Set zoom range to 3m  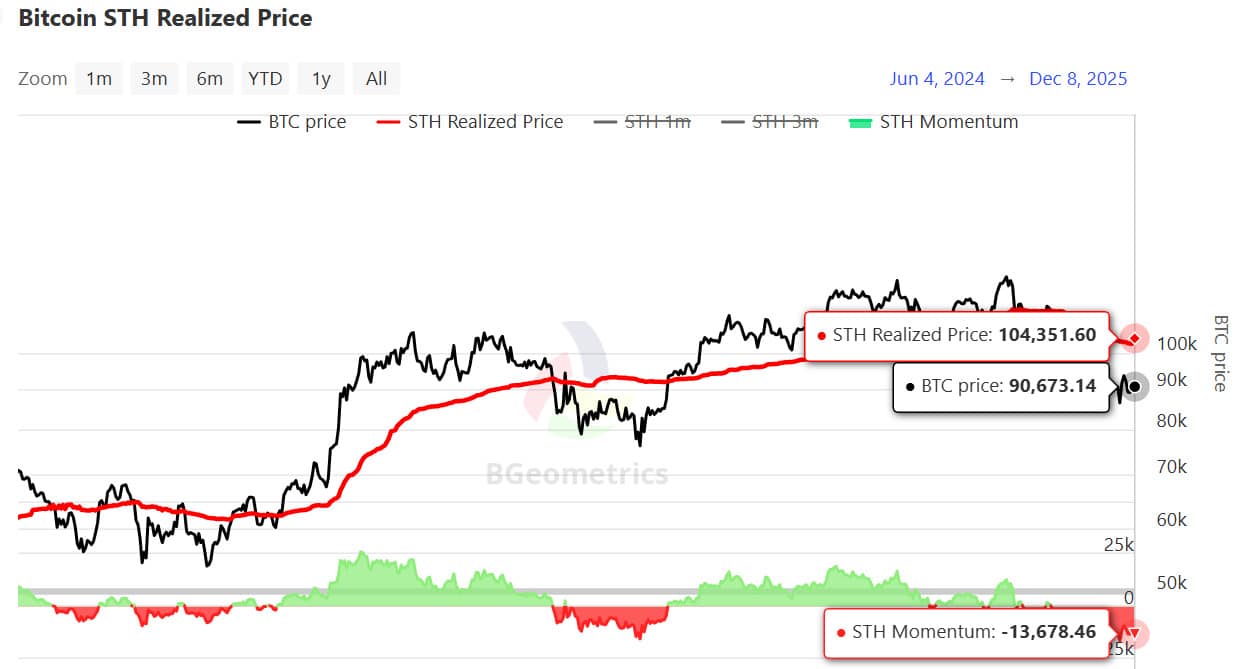154,78
